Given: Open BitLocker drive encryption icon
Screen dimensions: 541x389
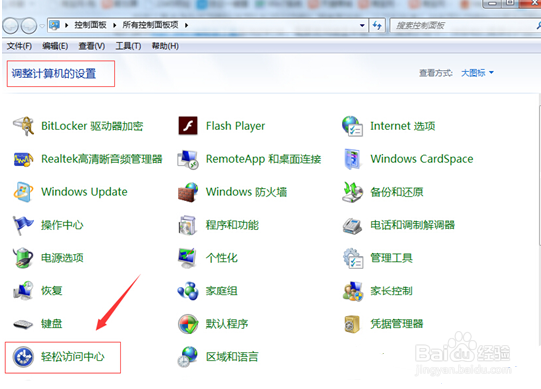Looking at the screenshot, I should pyautogui.click(x=23, y=126).
